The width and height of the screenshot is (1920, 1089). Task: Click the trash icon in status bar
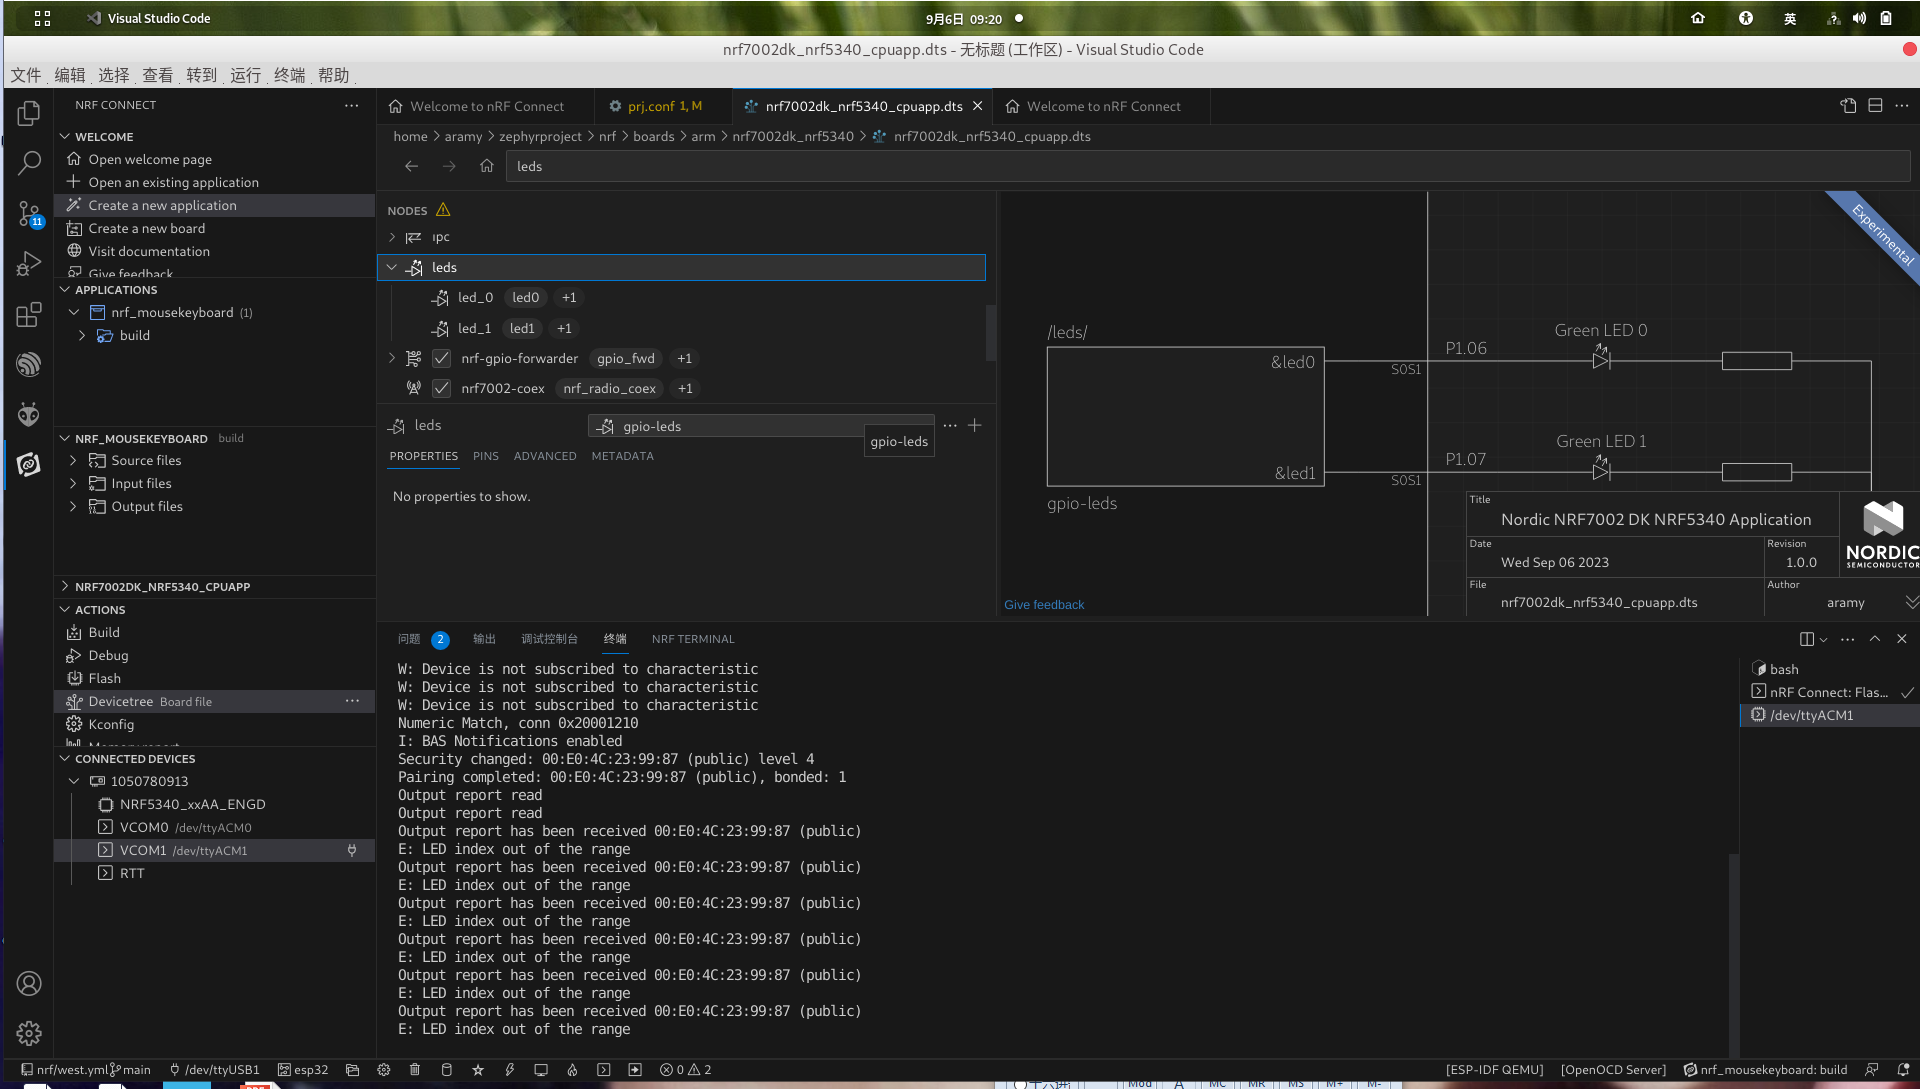(x=415, y=1070)
